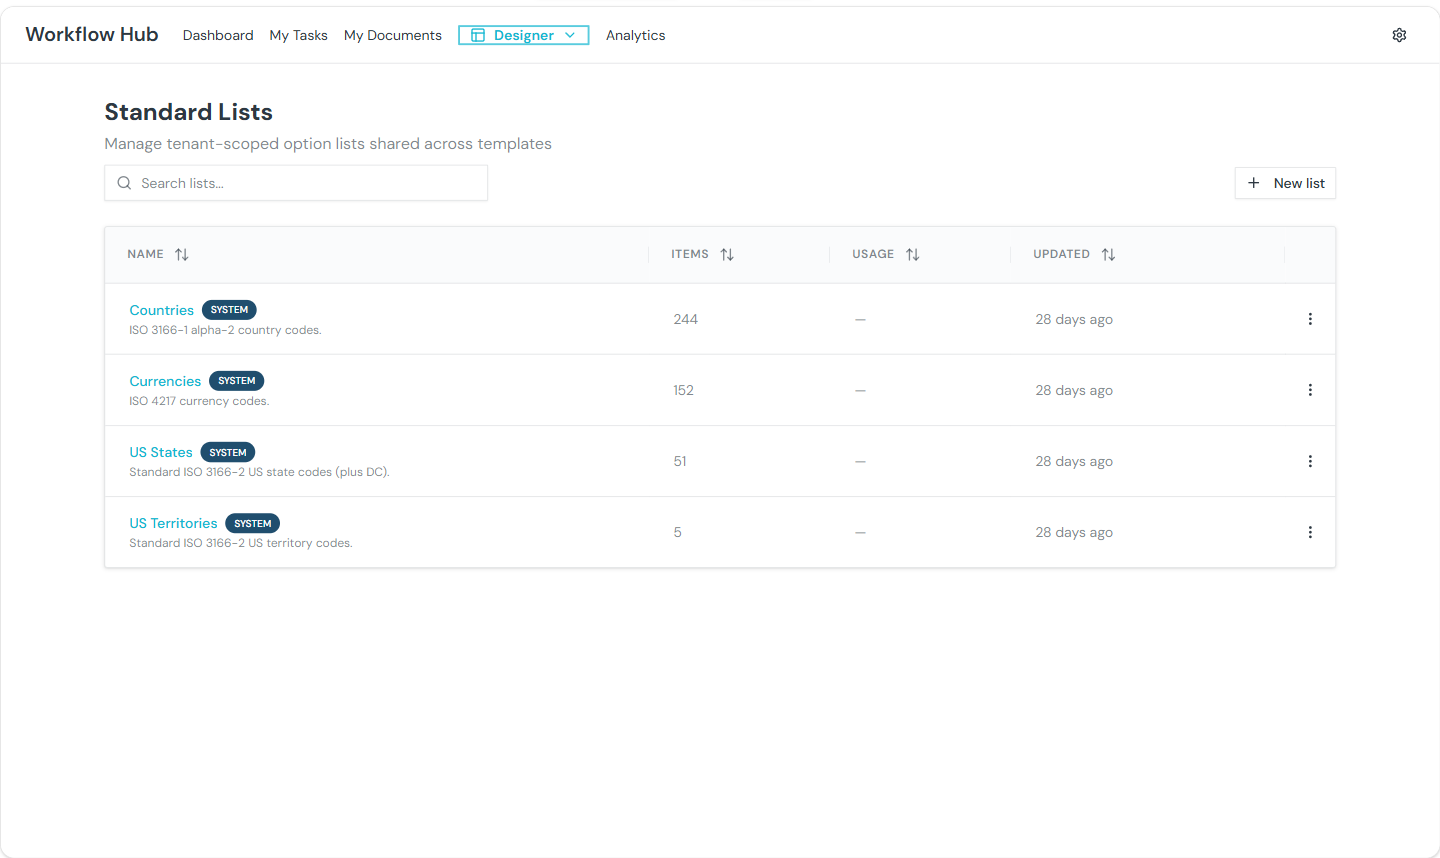
Task: Sort by Name column arrows
Action: (181, 254)
